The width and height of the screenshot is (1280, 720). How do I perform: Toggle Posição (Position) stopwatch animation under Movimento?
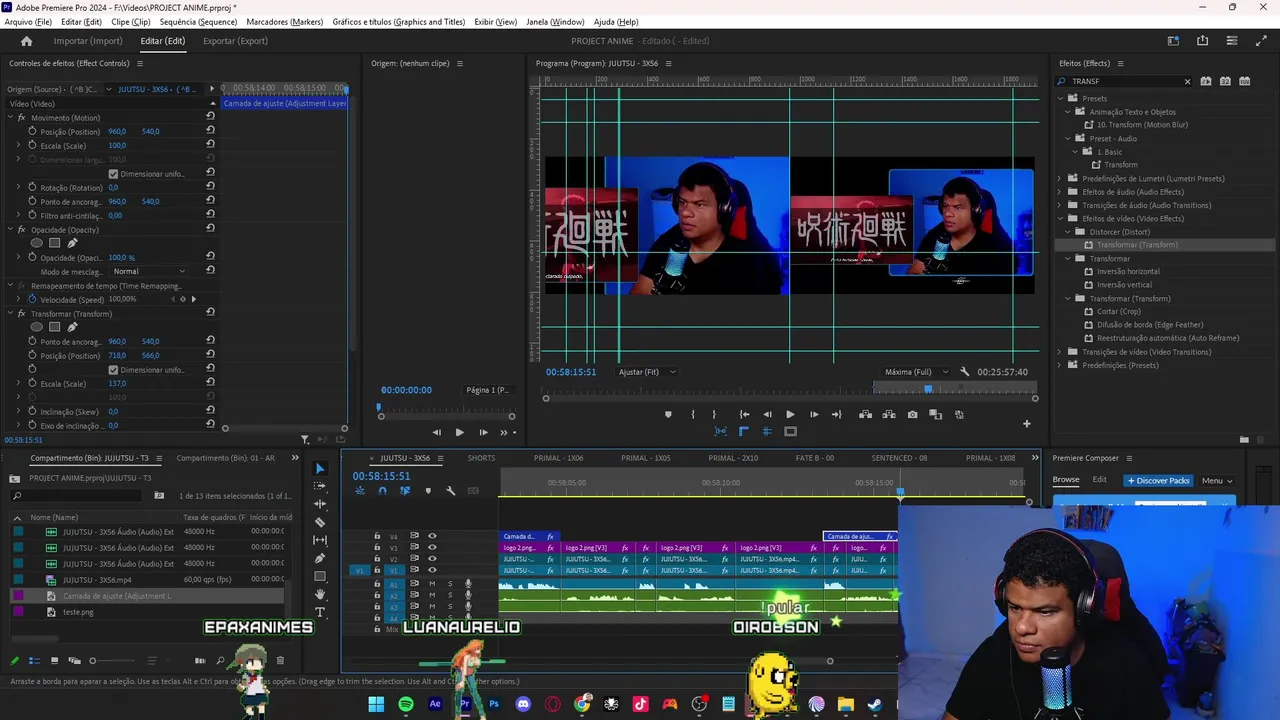[32, 131]
